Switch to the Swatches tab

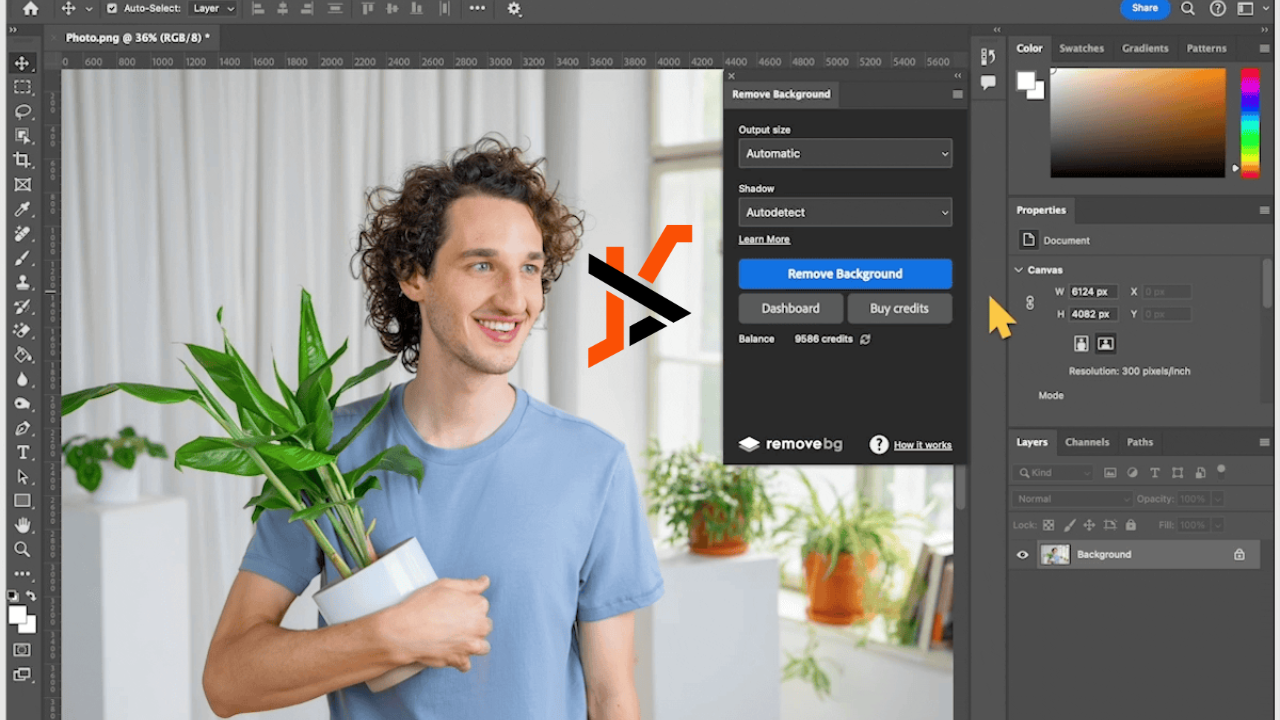click(x=1081, y=48)
